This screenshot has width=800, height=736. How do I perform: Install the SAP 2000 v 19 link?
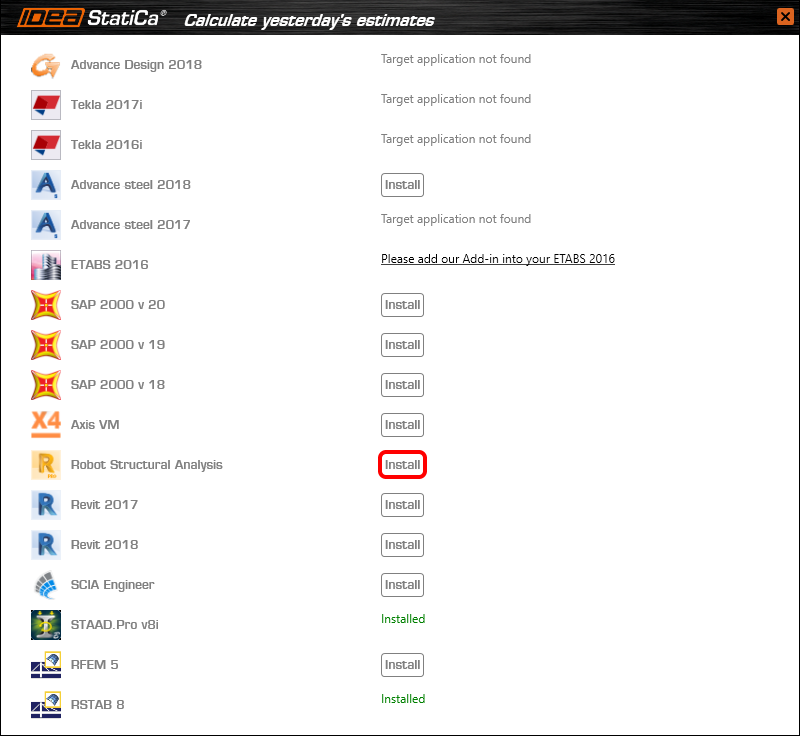click(x=402, y=345)
